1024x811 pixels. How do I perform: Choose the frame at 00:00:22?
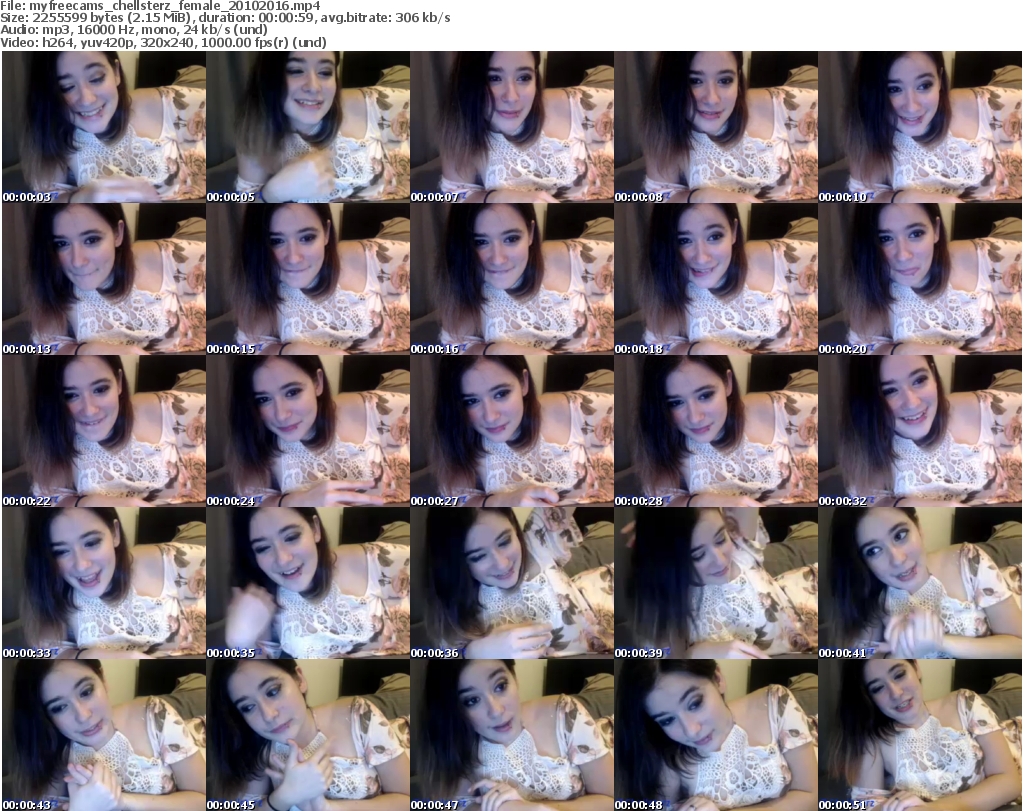pos(104,431)
